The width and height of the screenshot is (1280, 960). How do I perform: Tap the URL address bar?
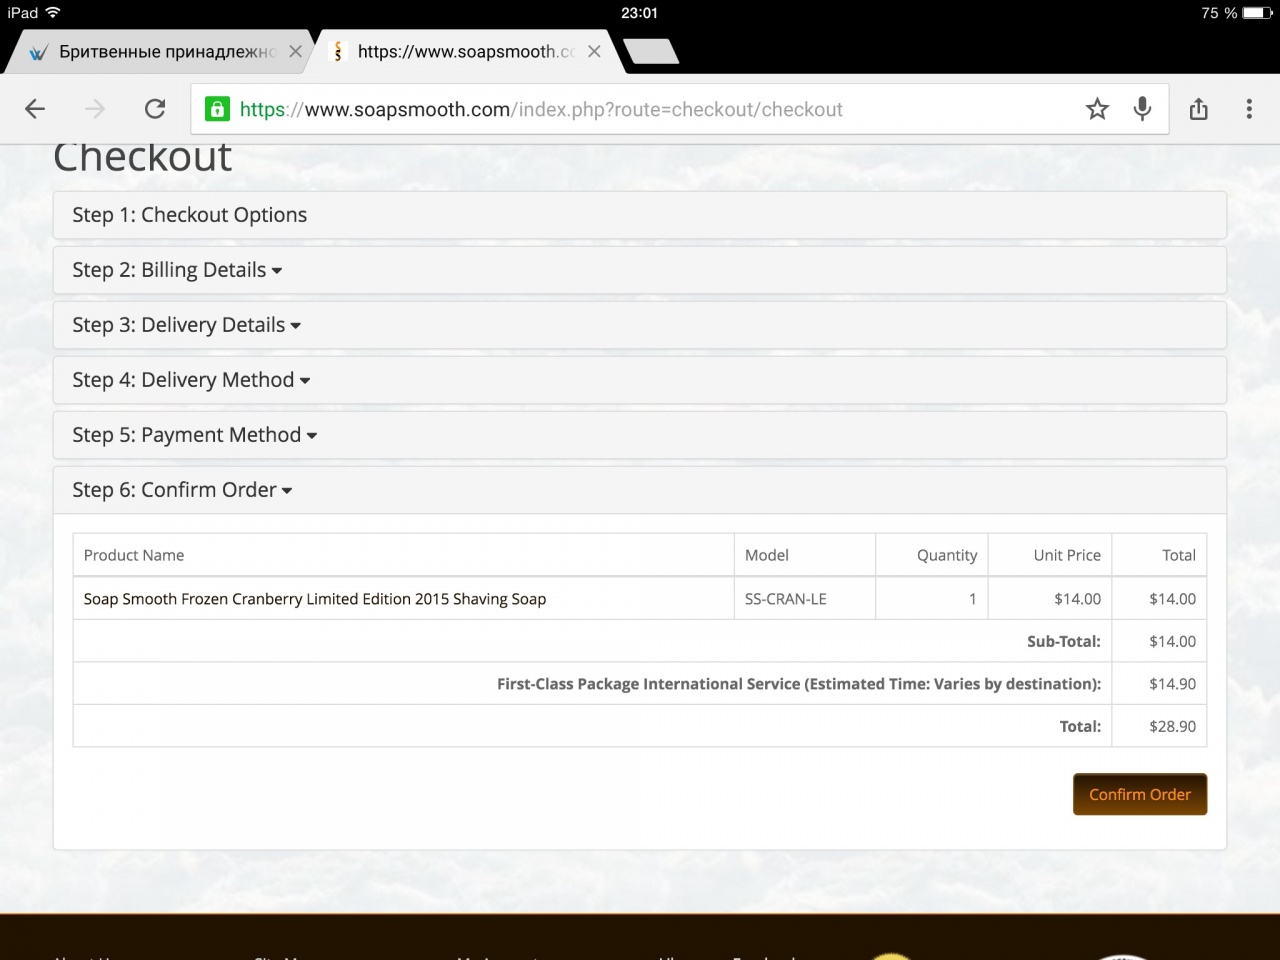click(640, 109)
